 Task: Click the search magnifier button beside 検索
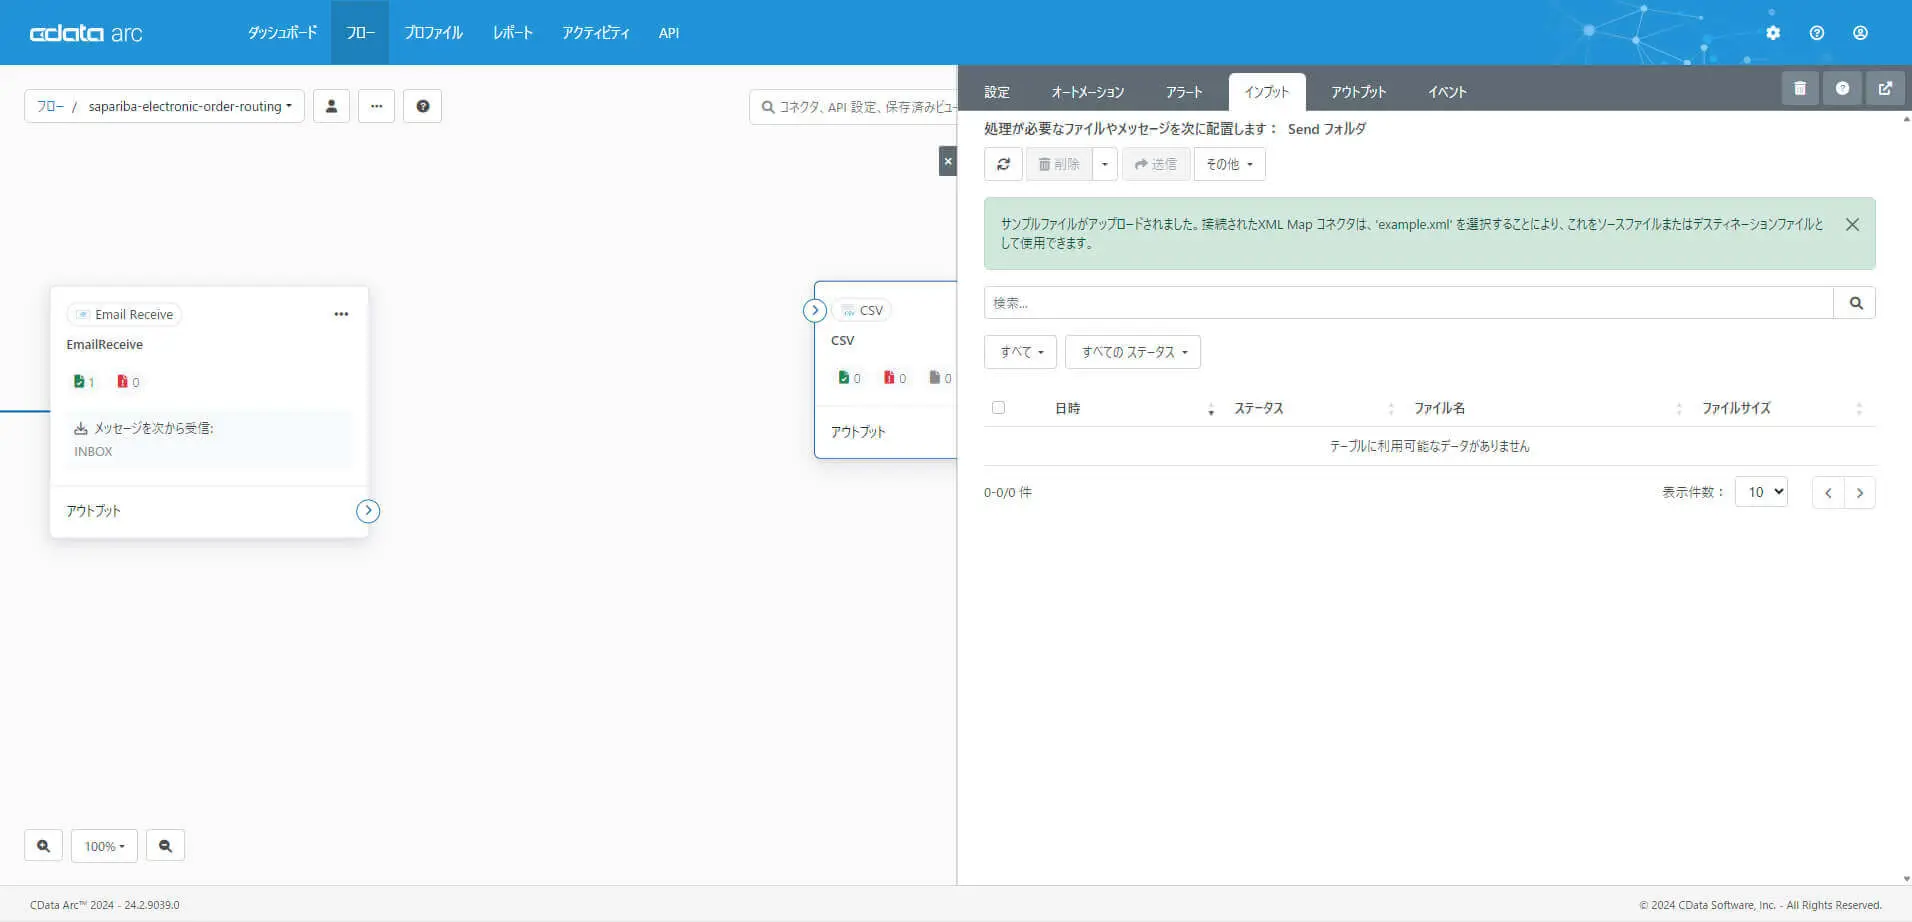click(1855, 303)
